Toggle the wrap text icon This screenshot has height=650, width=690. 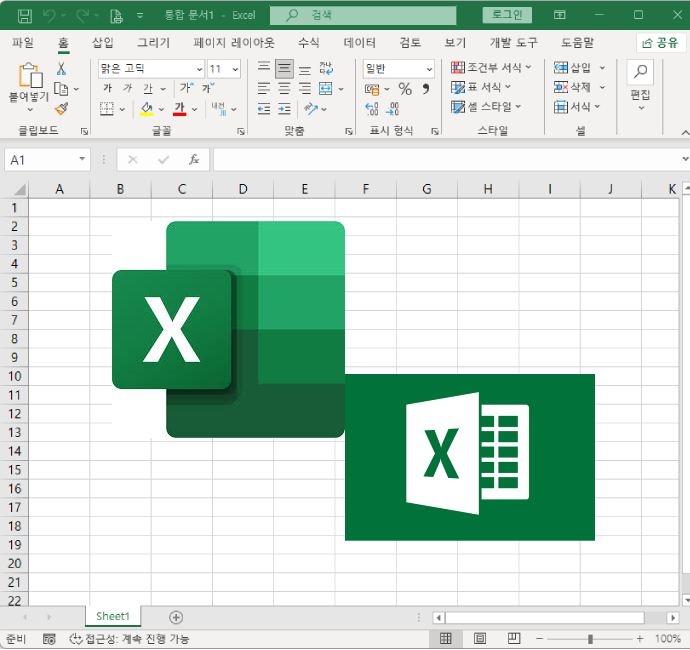point(326,68)
